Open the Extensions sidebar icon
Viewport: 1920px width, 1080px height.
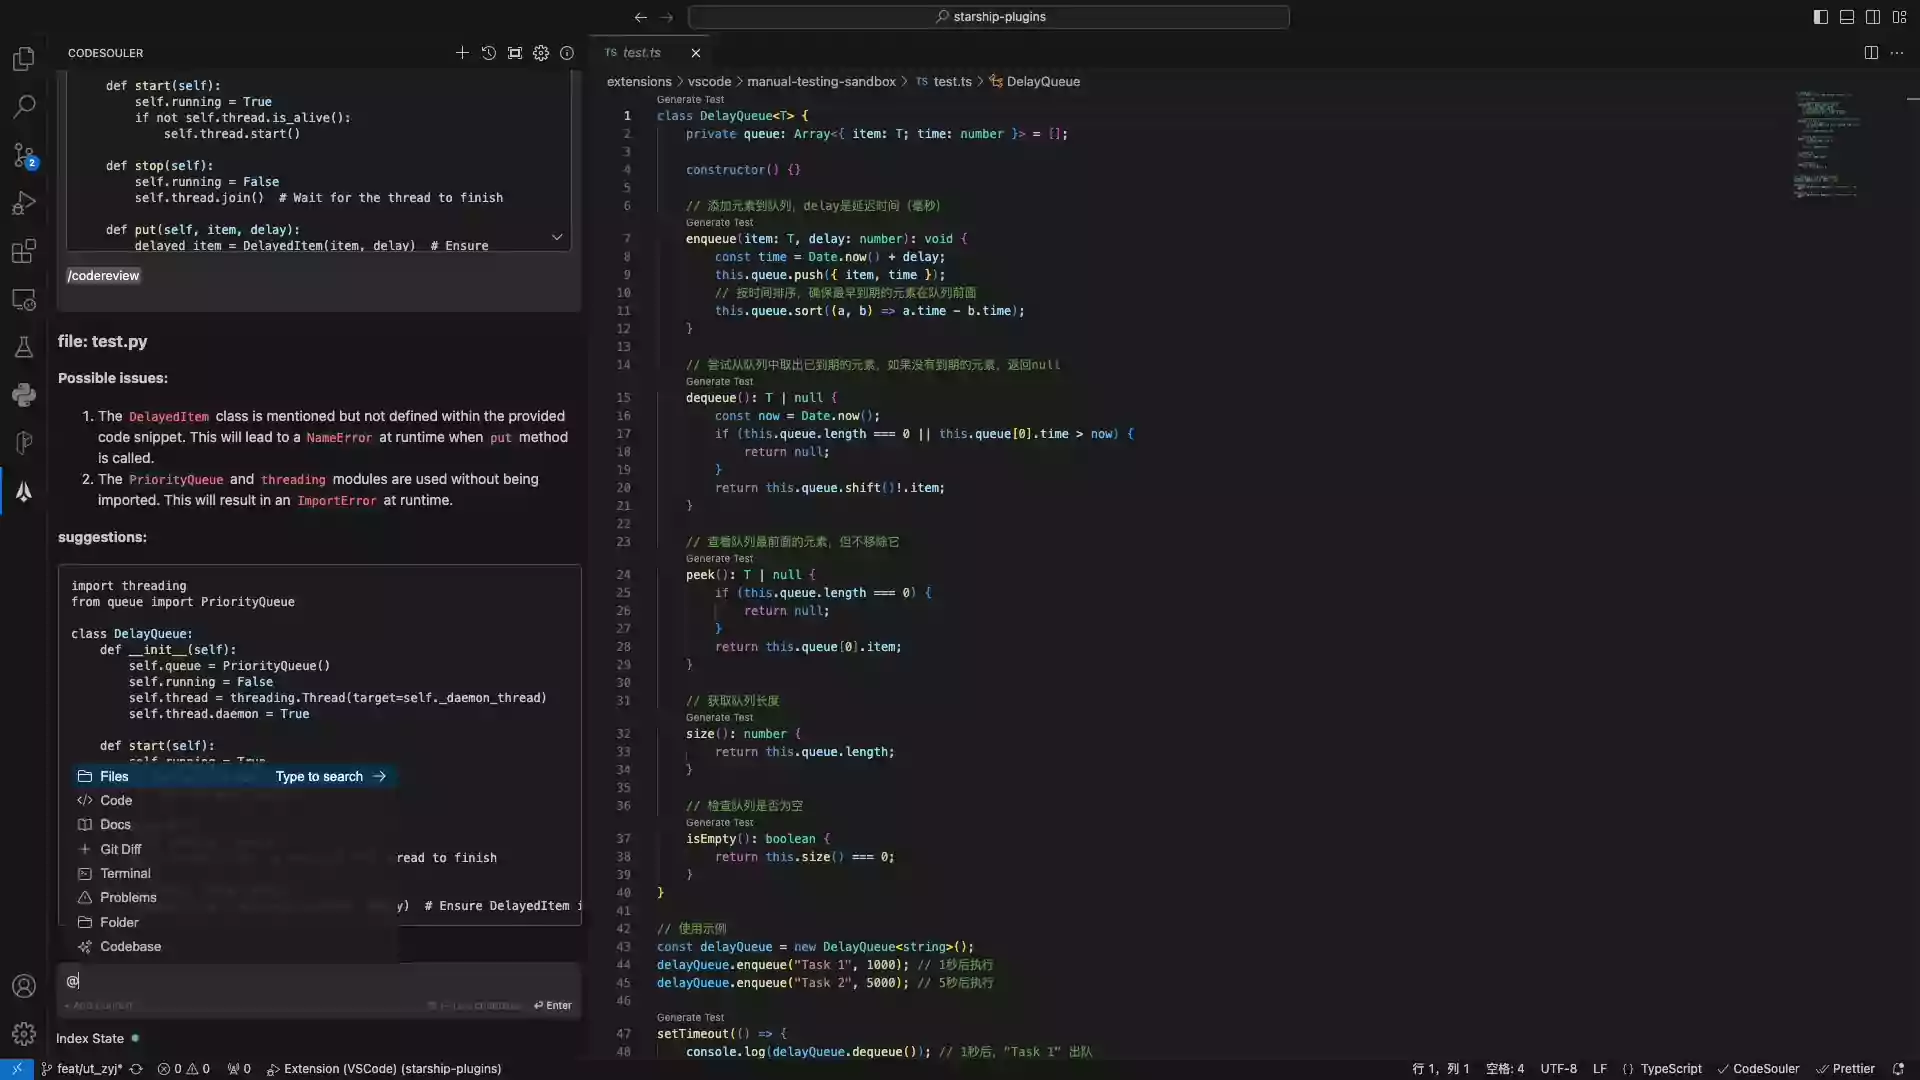point(24,251)
